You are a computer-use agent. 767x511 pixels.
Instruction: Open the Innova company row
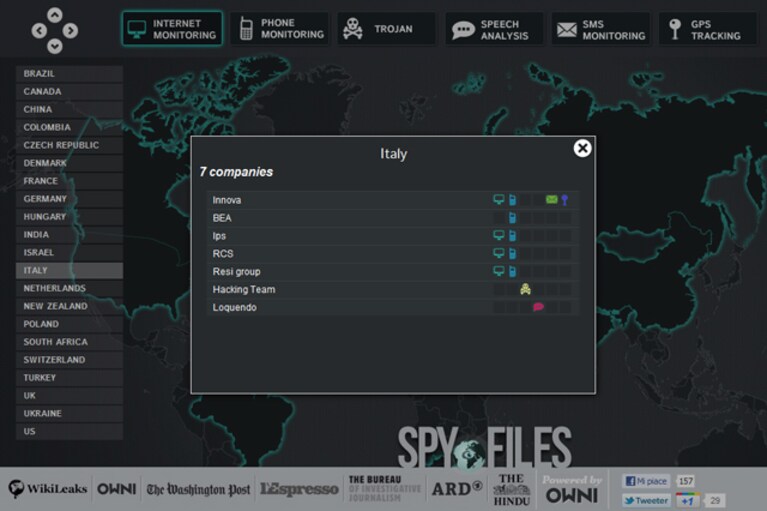392,200
